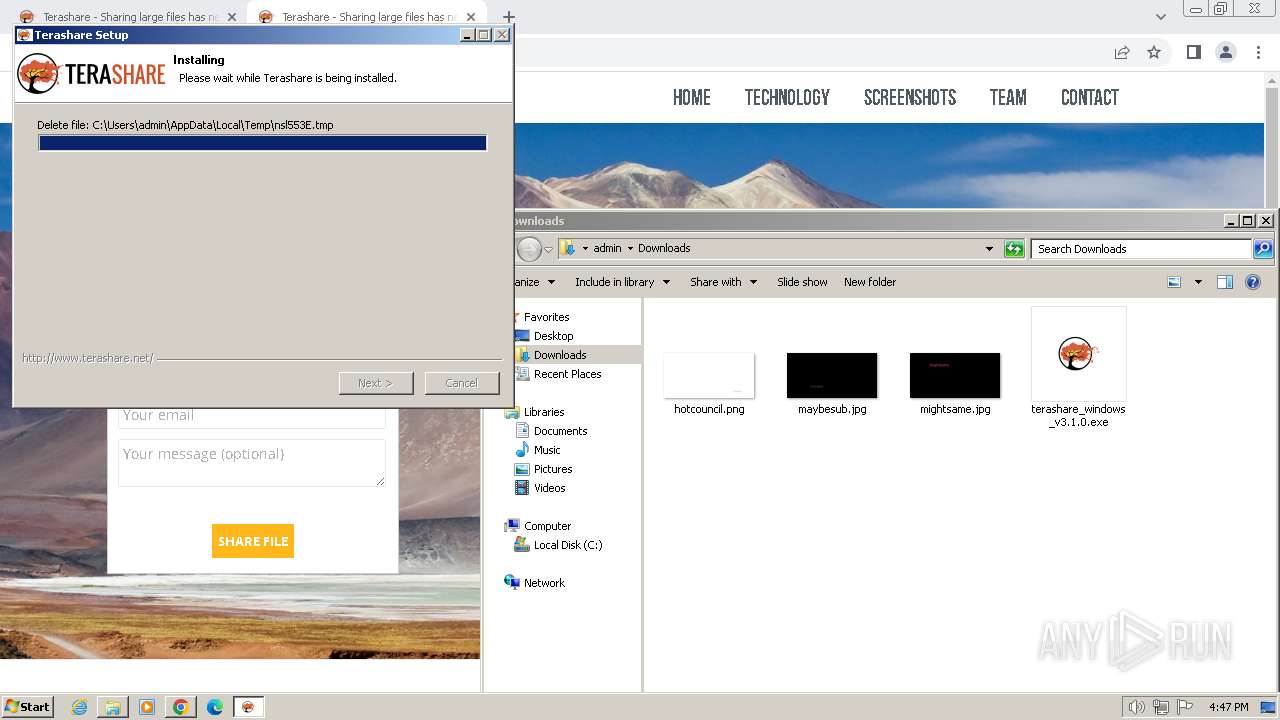Open the CONTACT page link
This screenshot has height=720, width=1280.
point(1090,97)
